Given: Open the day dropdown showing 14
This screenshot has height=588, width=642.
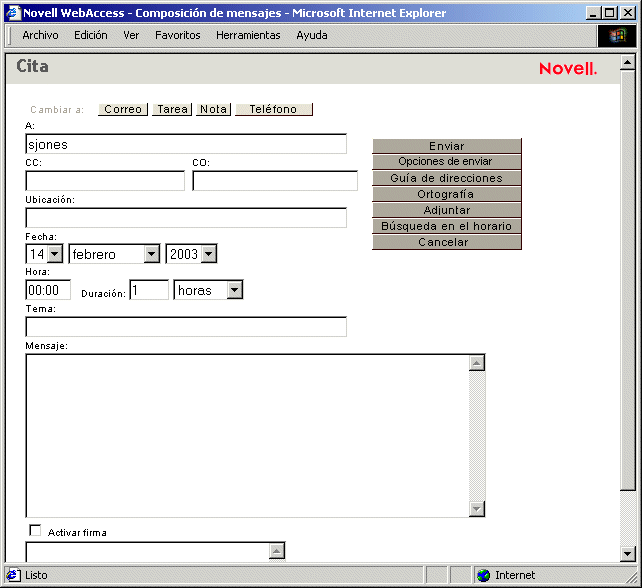Looking at the screenshot, I should tap(44, 254).
